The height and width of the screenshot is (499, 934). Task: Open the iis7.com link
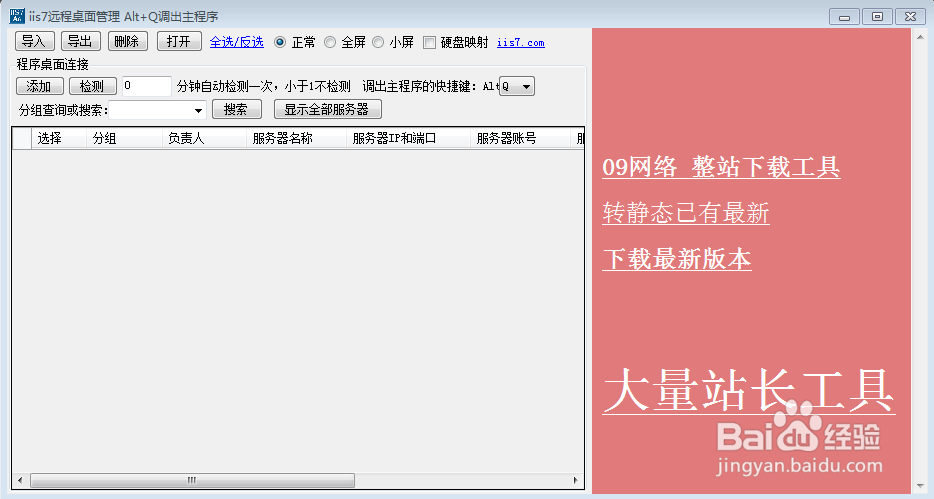tap(521, 43)
